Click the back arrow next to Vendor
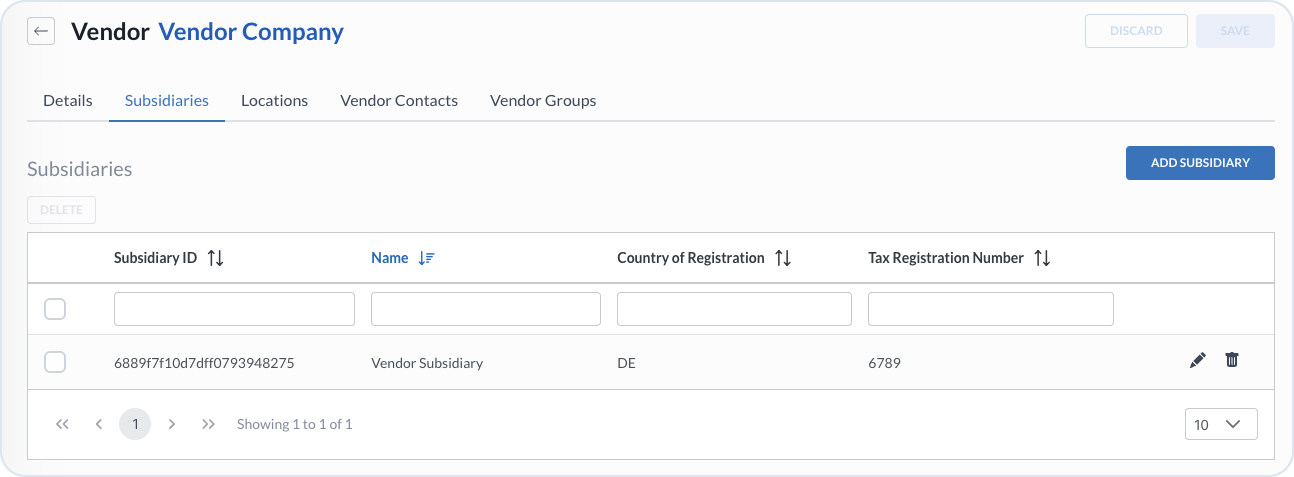The image size is (1294, 477). point(41,31)
